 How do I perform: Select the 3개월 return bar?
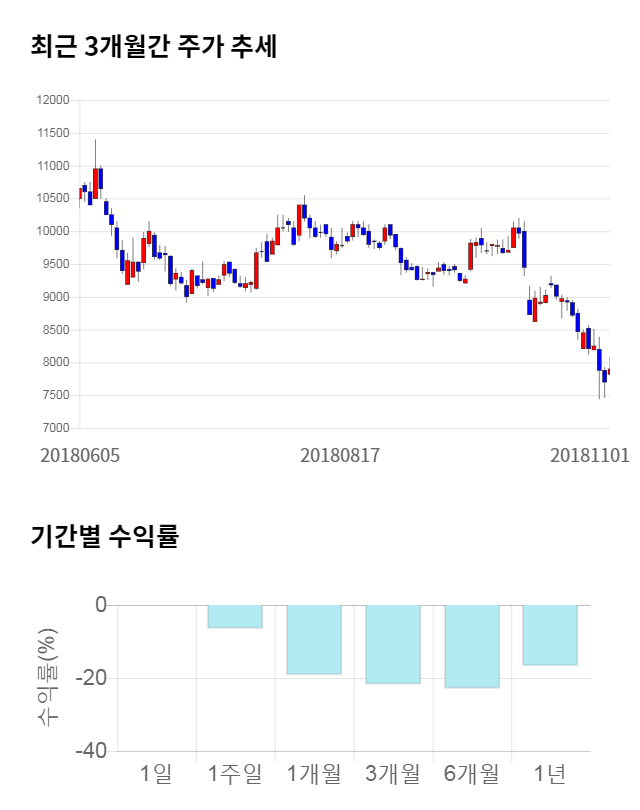pyautogui.click(x=392, y=644)
